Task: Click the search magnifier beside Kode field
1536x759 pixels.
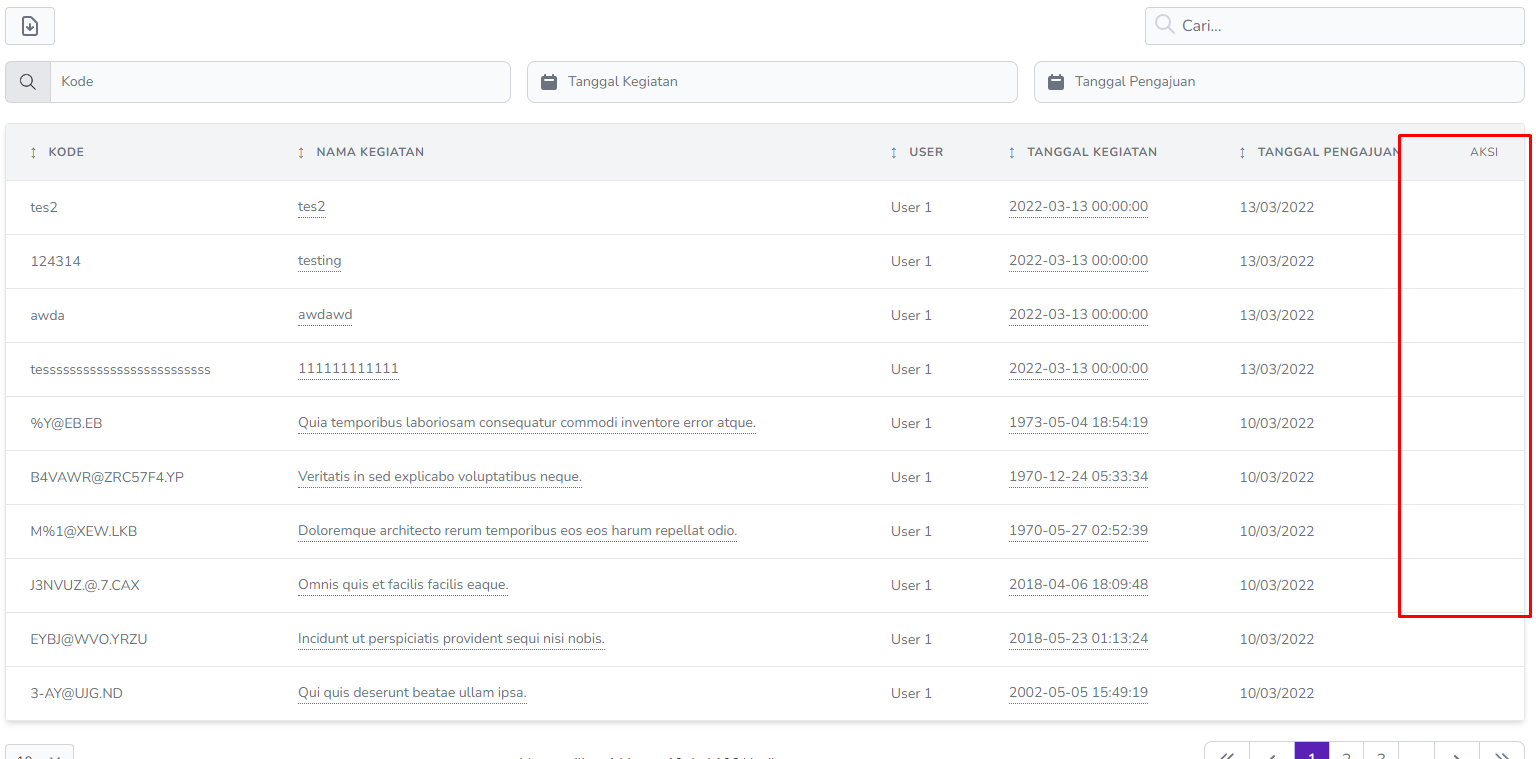Action: (27, 81)
